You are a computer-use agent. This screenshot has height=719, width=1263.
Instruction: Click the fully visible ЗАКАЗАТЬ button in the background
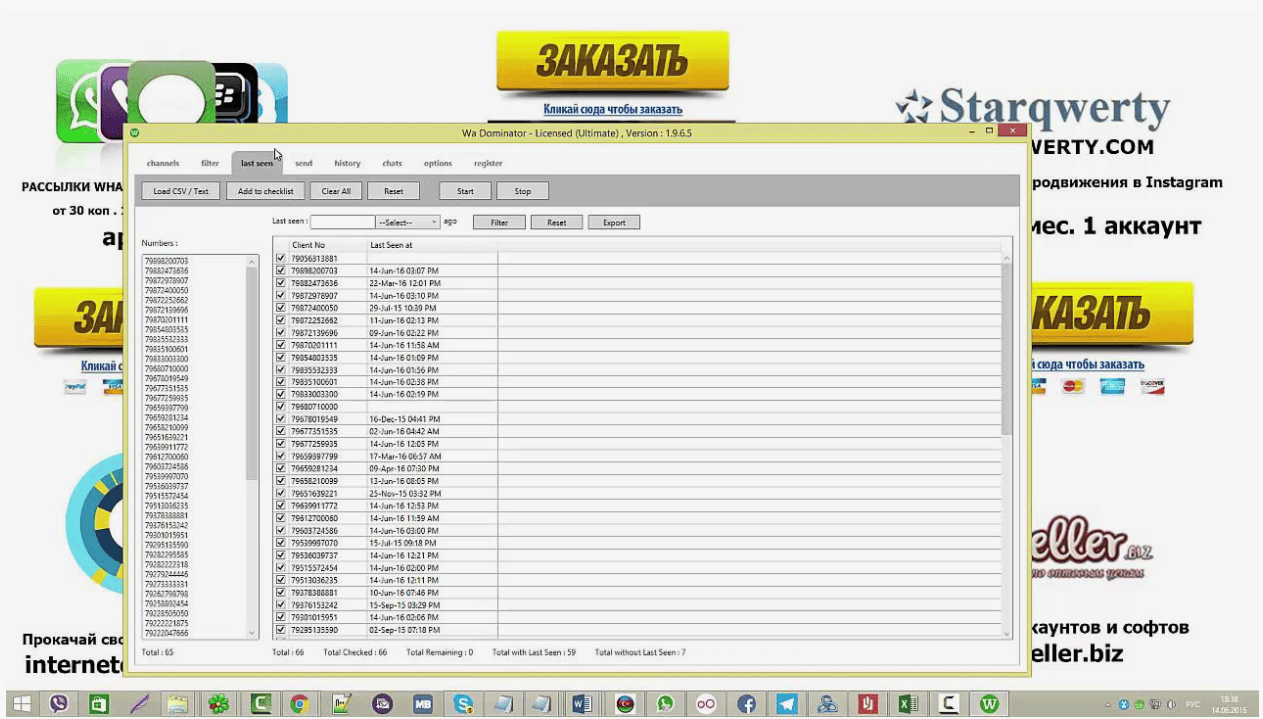click(x=612, y=61)
